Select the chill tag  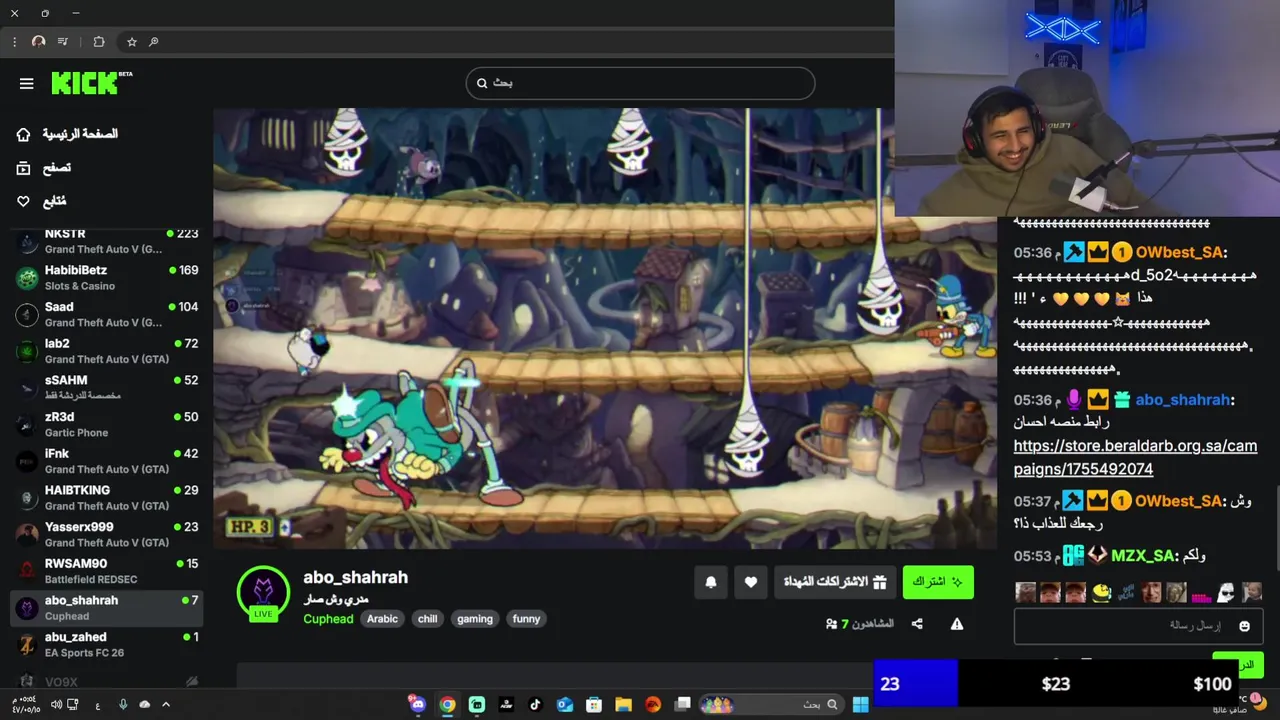click(x=427, y=619)
